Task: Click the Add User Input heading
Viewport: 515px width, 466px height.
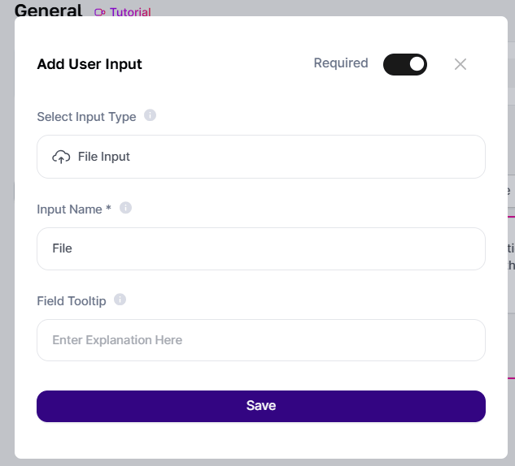Action: click(x=89, y=64)
